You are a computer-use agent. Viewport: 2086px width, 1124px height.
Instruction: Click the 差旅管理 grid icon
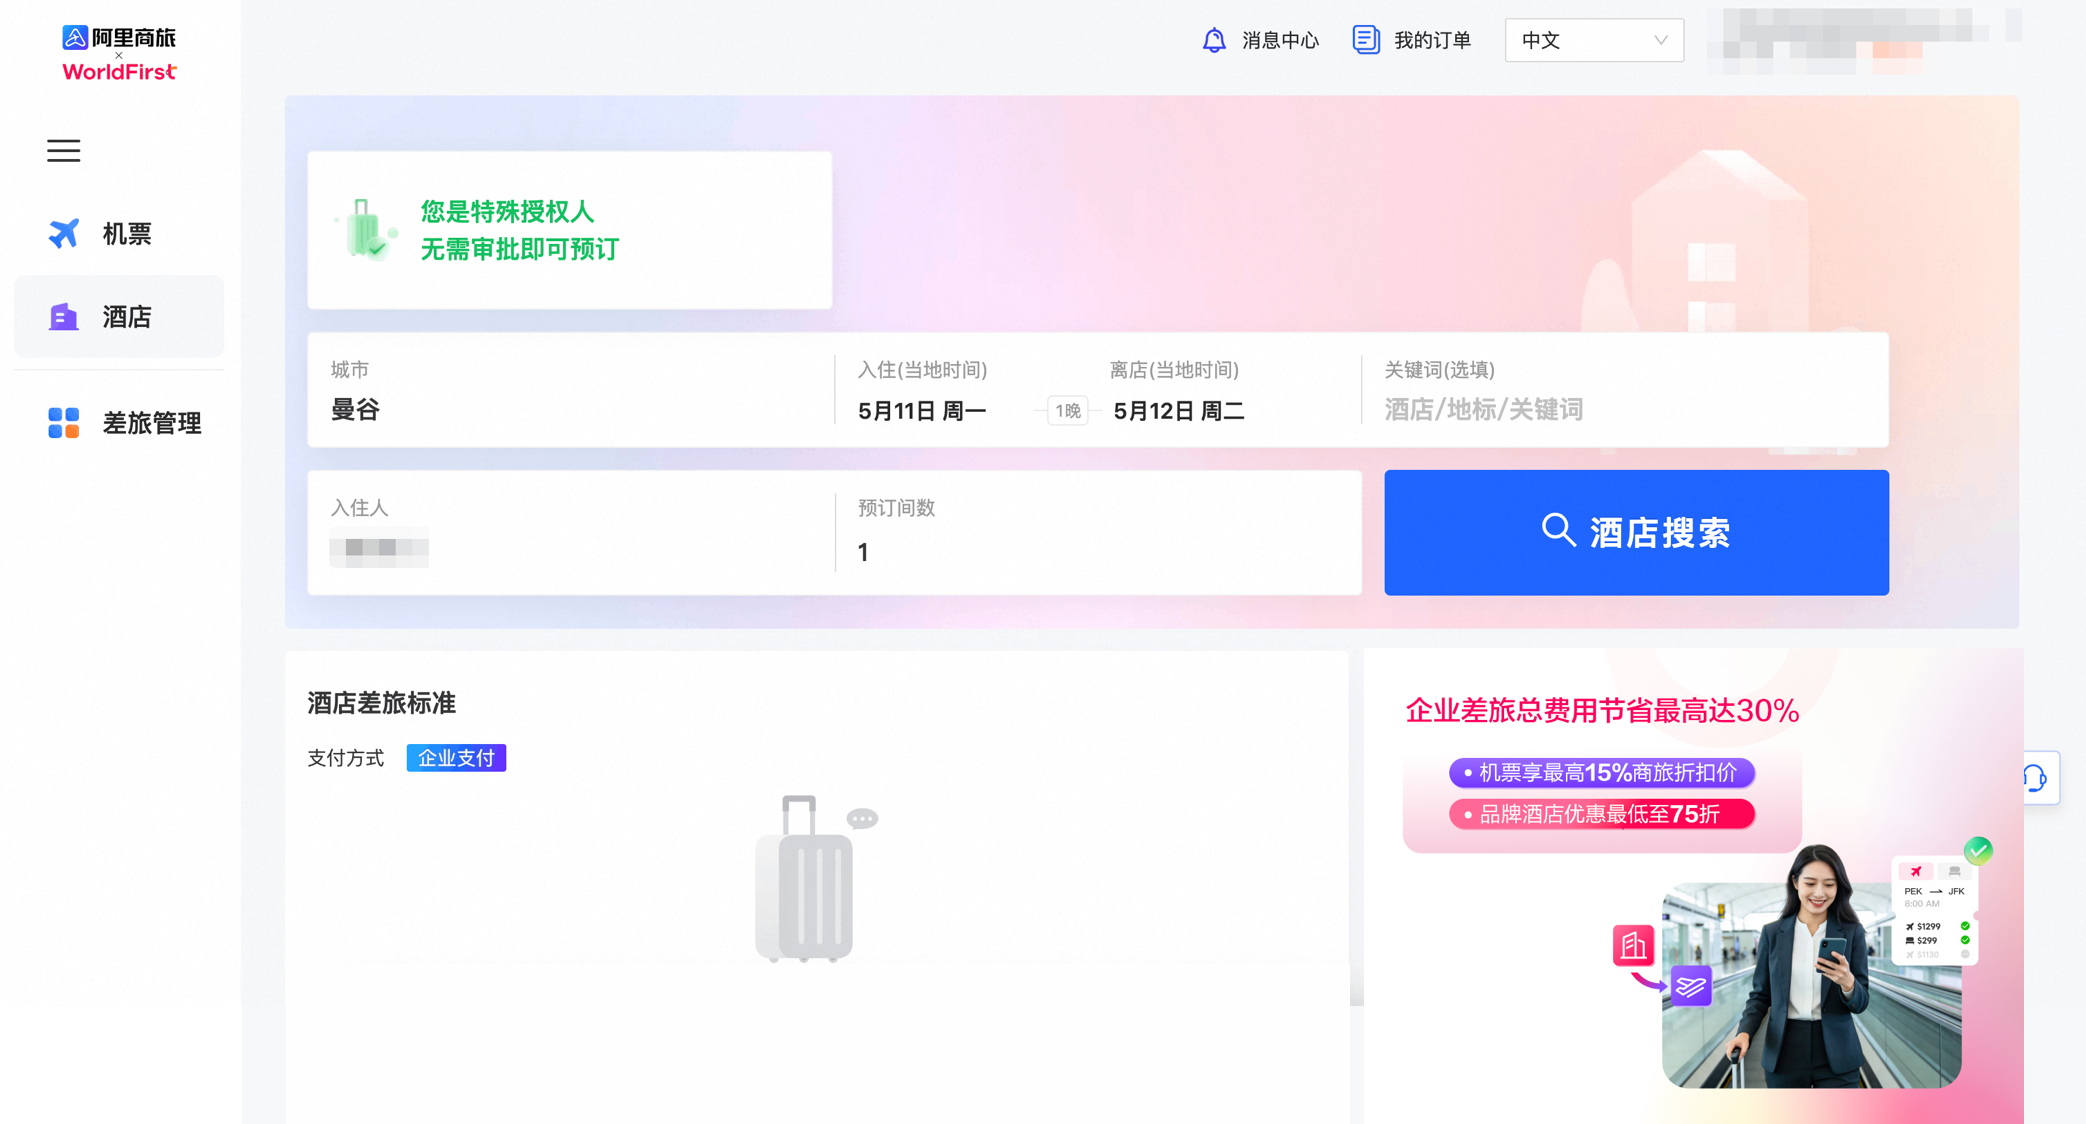(64, 423)
